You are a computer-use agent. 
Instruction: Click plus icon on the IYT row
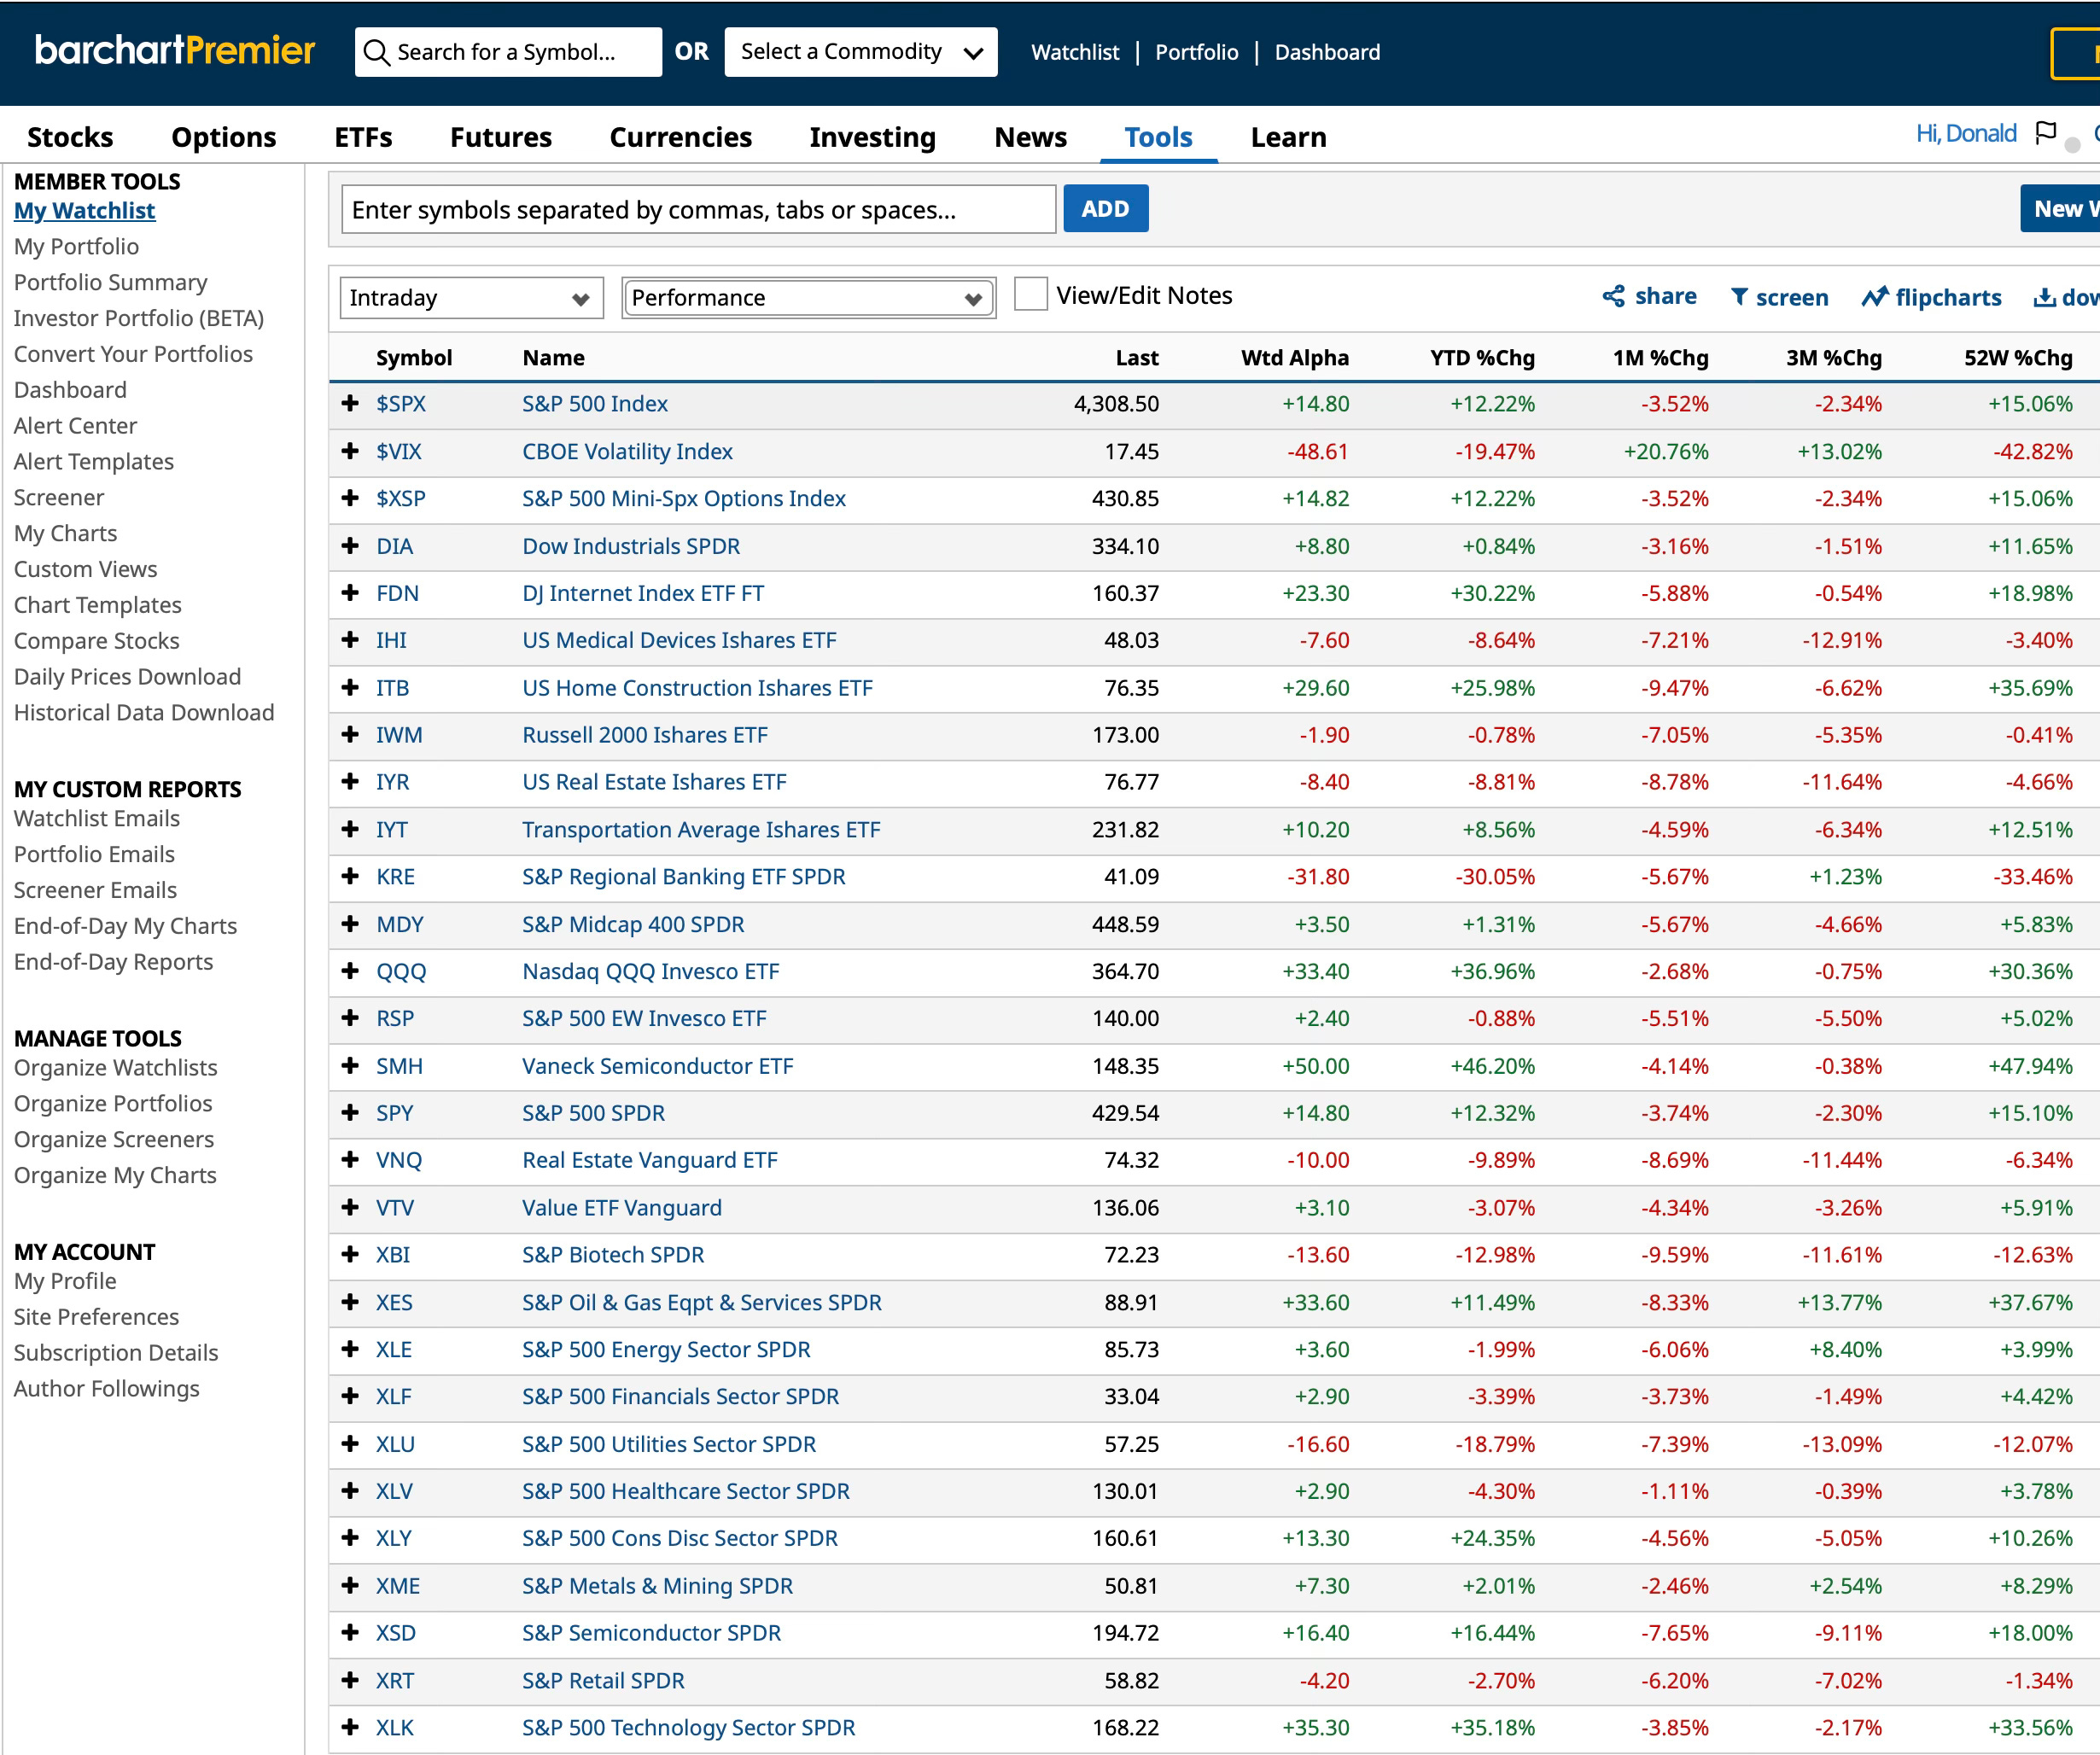tap(350, 829)
